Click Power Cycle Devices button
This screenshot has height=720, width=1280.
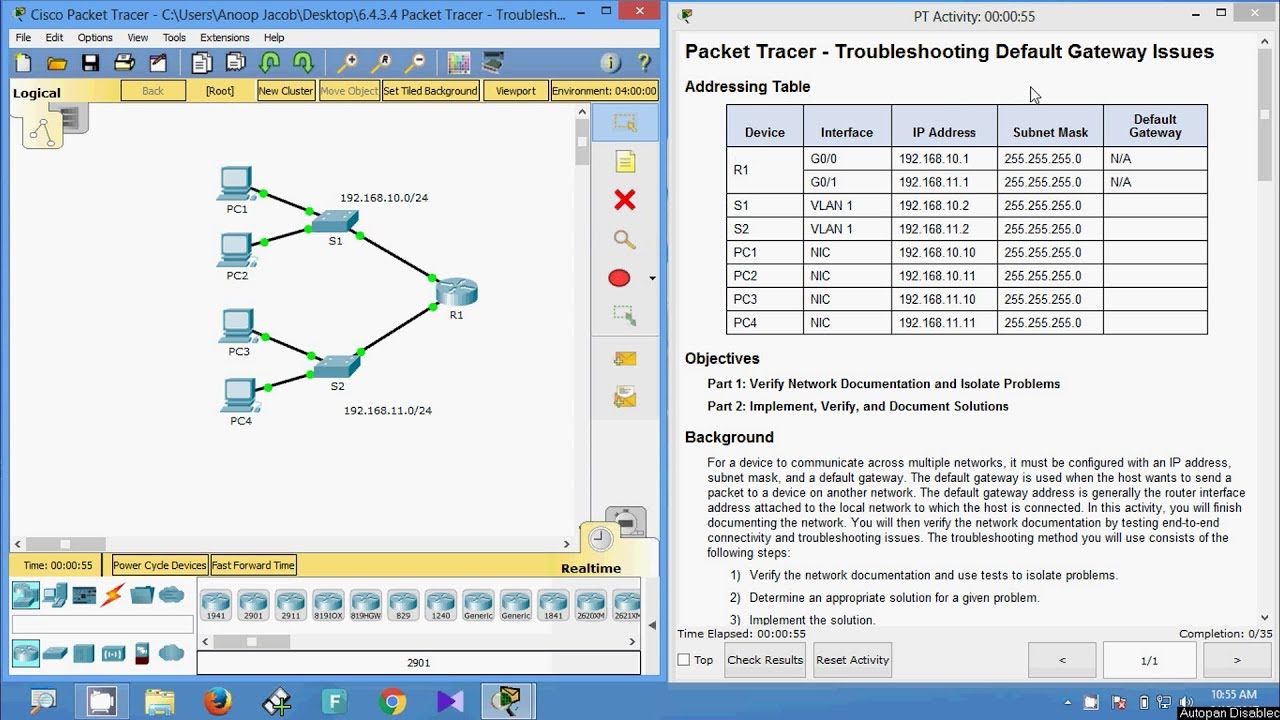pos(160,565)
